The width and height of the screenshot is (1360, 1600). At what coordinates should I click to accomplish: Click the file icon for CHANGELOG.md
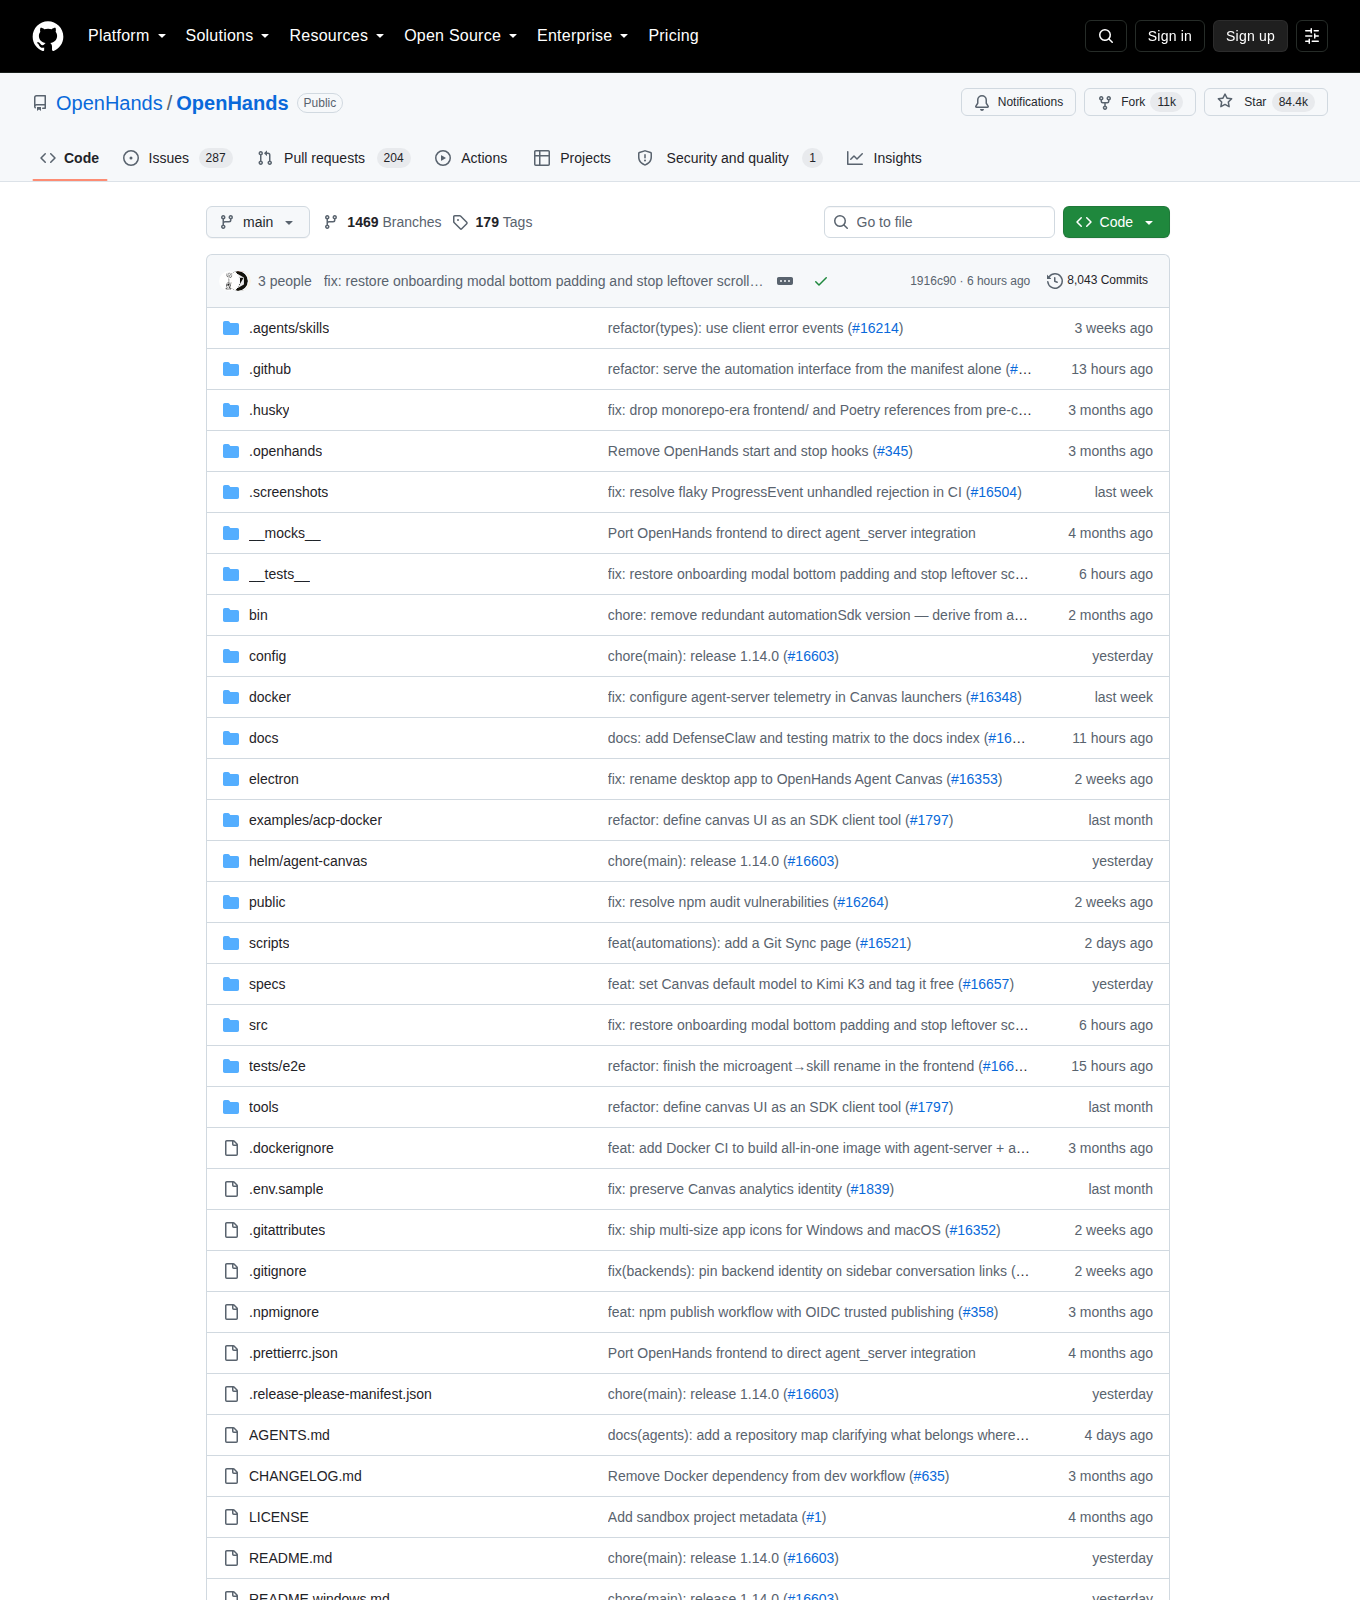[231, 1476]
